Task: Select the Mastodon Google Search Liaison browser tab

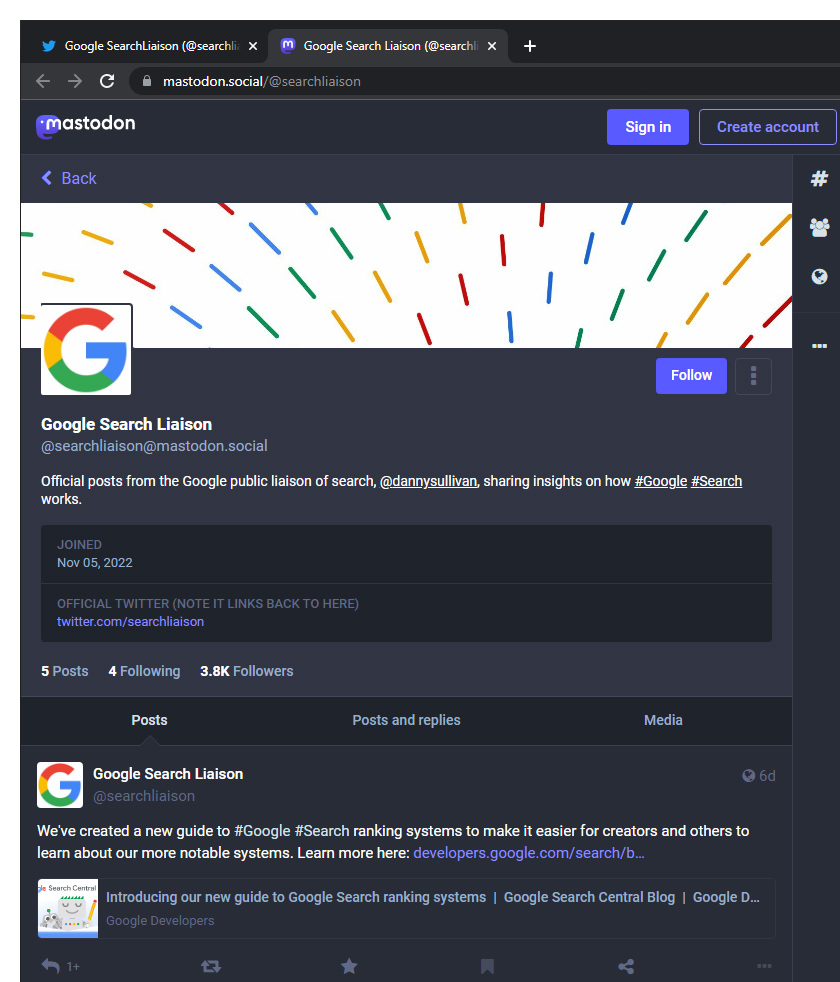Action: (387, 46)
